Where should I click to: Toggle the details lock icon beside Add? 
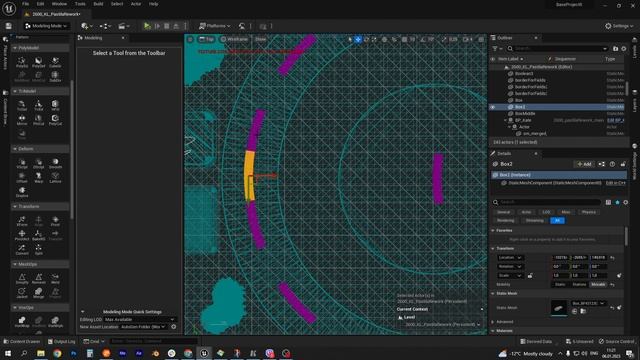[623, 164]
